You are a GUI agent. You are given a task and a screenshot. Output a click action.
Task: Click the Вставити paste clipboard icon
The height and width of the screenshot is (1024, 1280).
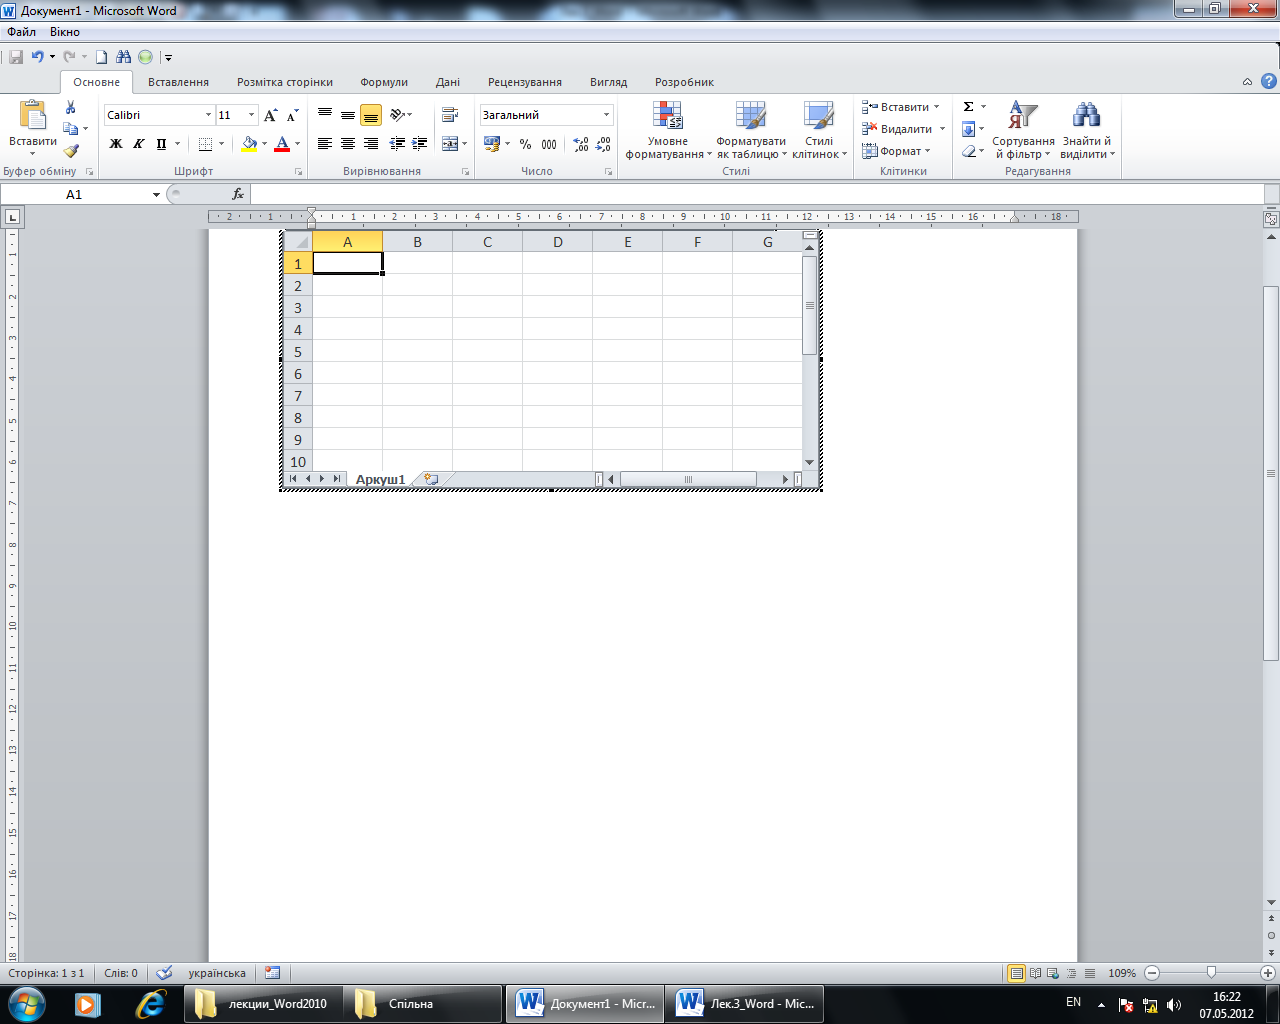click(33, 115)
